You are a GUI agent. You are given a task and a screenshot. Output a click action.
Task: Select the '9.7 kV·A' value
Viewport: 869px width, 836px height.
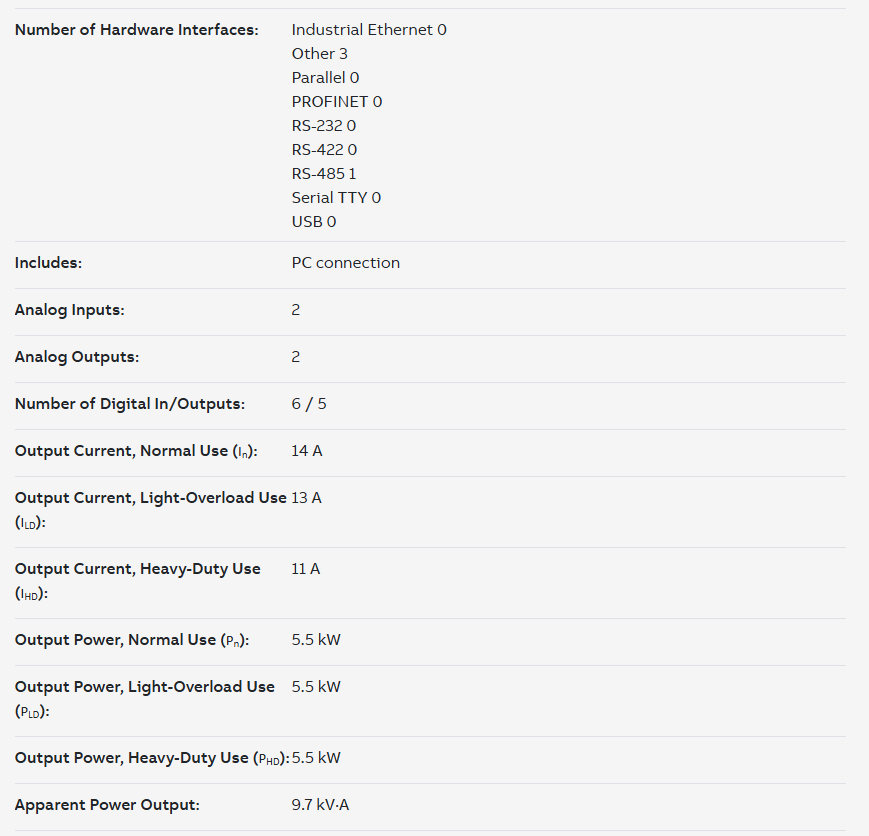320,805
